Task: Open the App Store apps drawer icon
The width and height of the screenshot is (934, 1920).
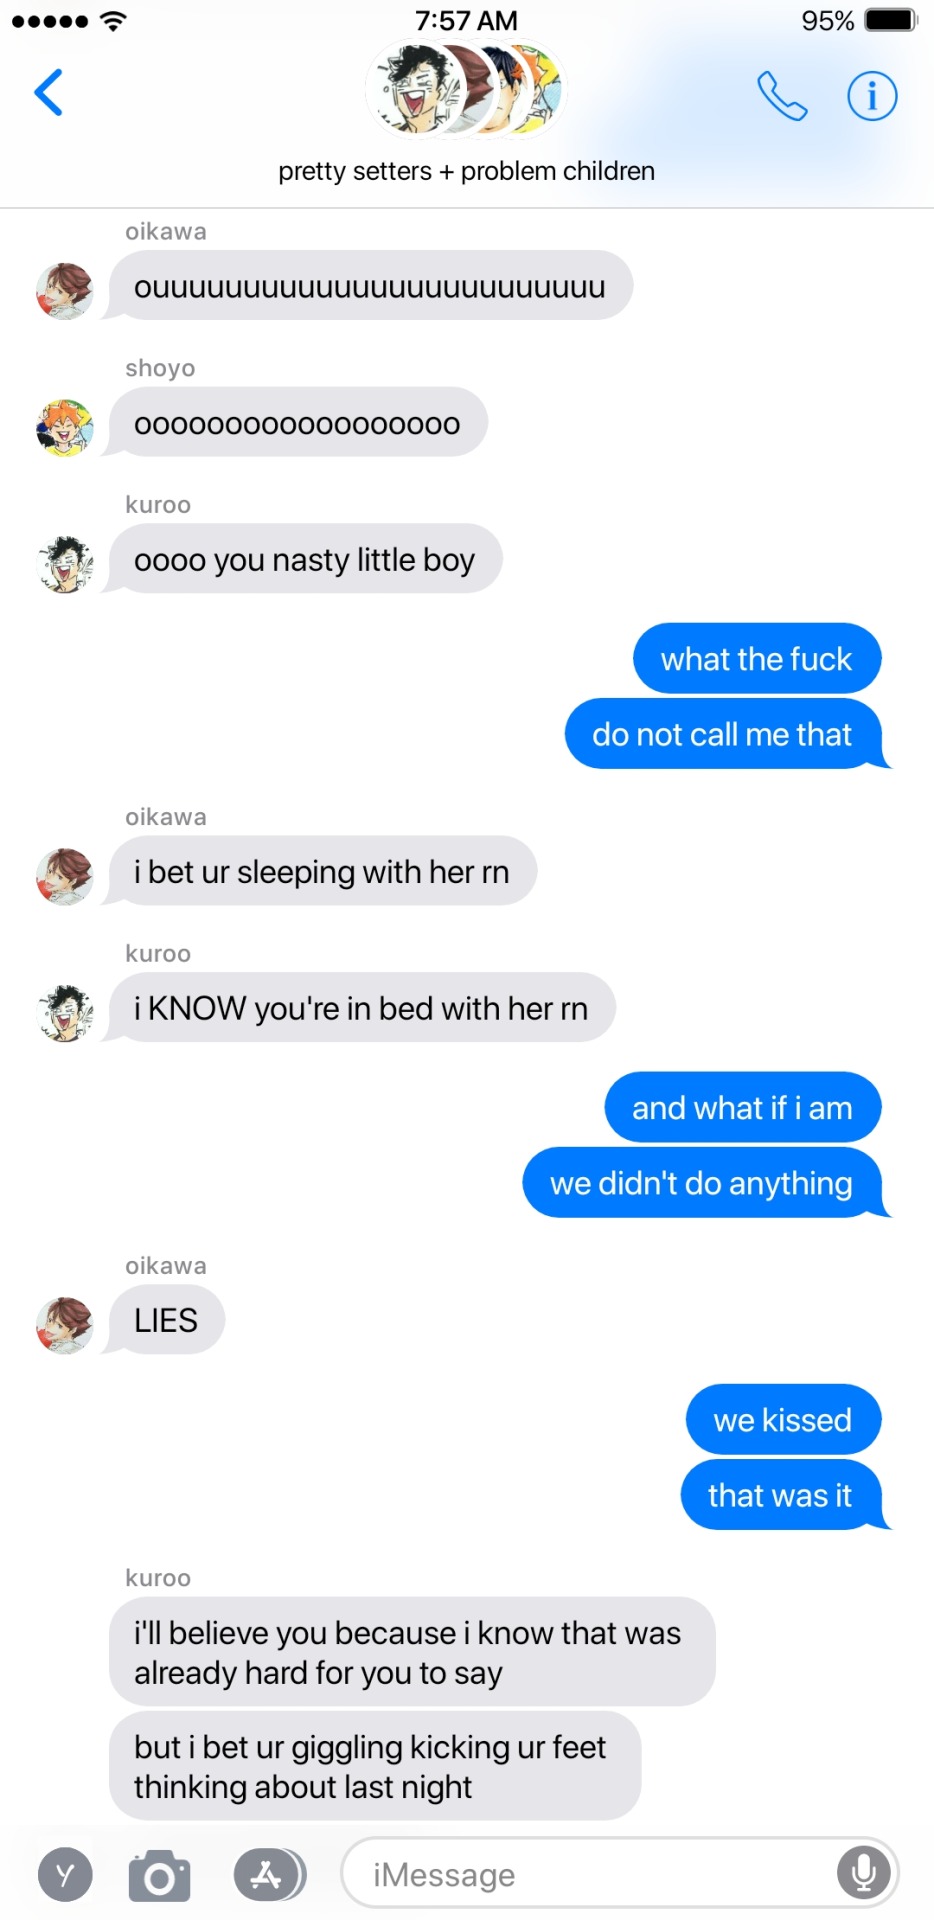Action: point(269,1875)
